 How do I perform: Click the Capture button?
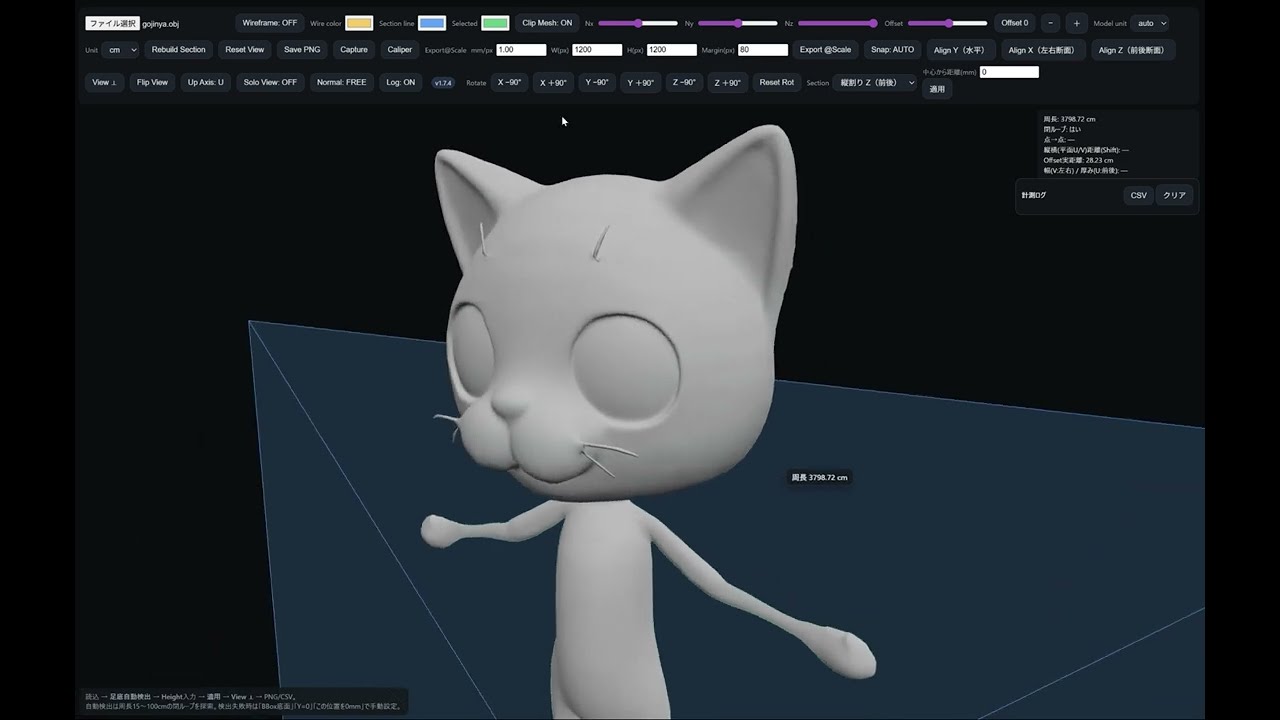point(354,50)
